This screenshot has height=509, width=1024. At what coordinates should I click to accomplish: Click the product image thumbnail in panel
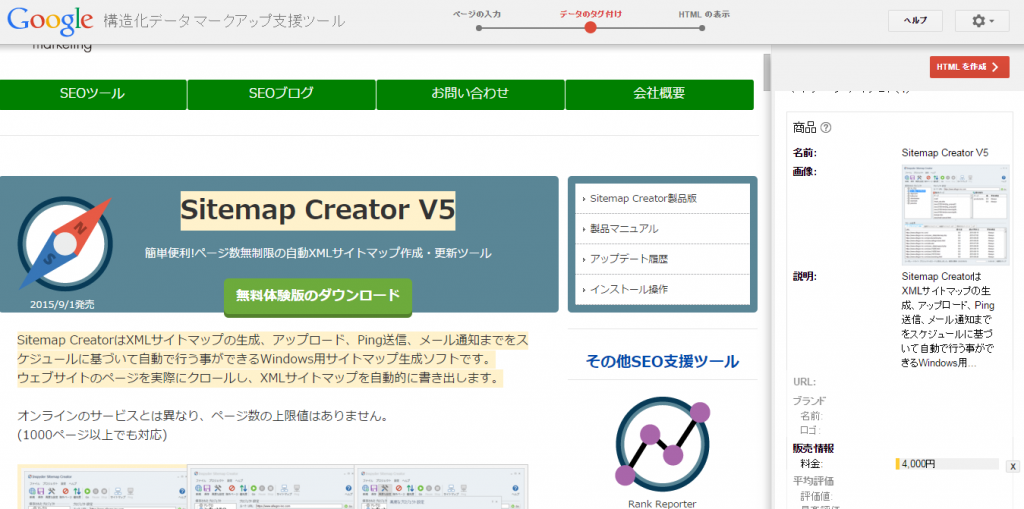coord(955,215)
